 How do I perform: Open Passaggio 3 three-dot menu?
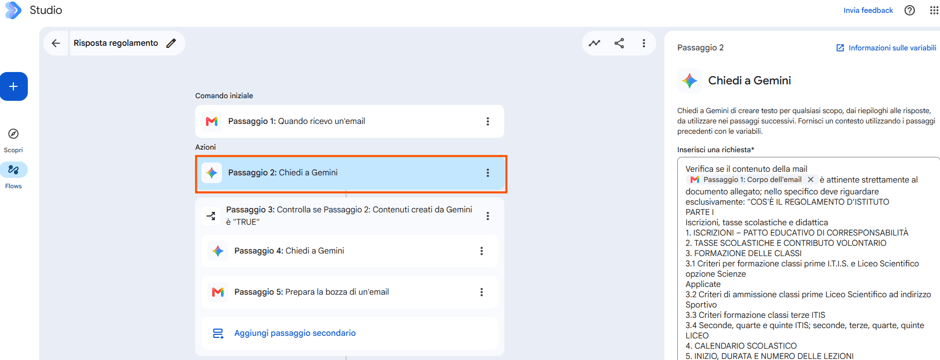487,216
